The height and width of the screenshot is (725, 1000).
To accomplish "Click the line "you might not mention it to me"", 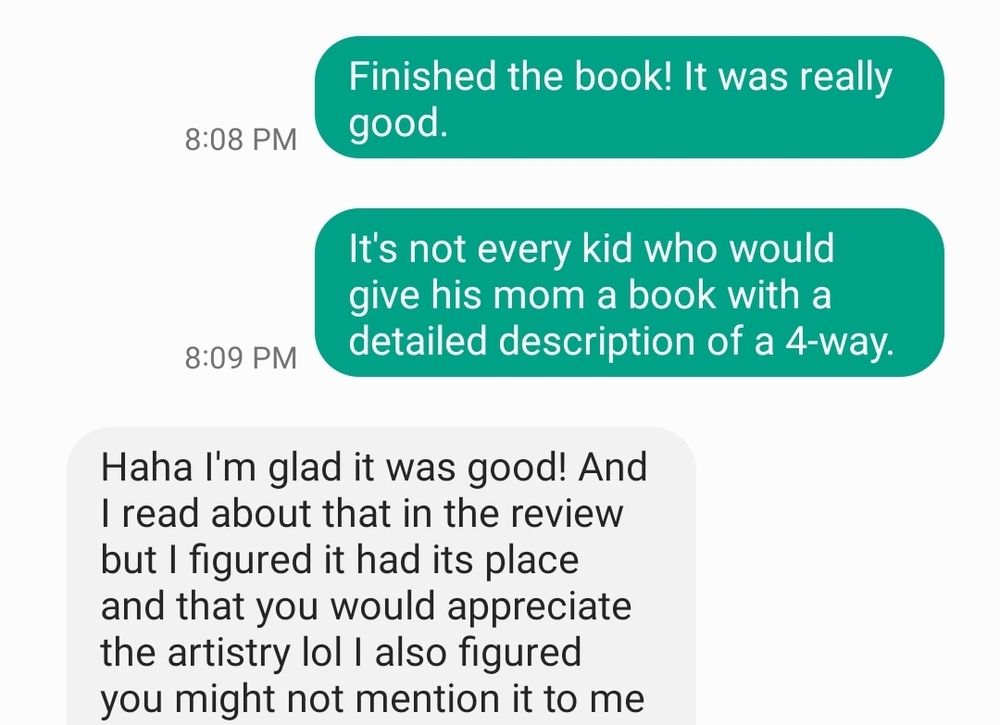I will tap(372, 699).
